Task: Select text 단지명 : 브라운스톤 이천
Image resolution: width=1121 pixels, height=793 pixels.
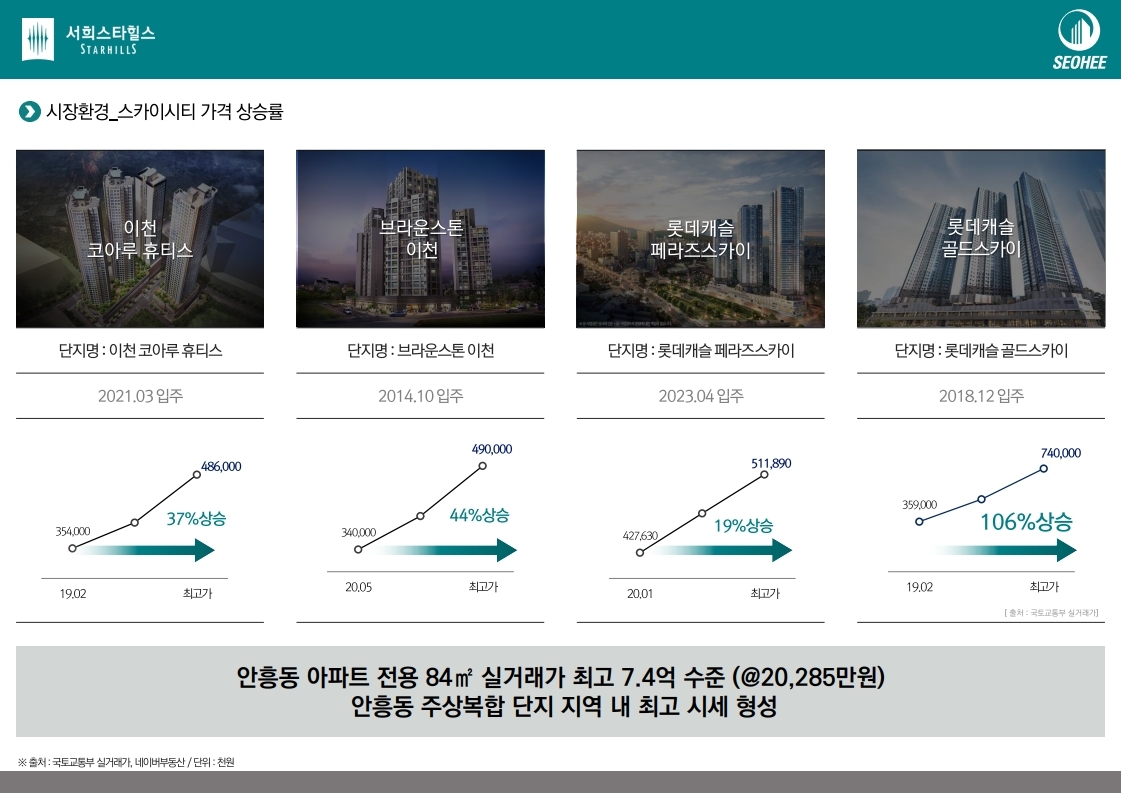Action: coord(420,350)
